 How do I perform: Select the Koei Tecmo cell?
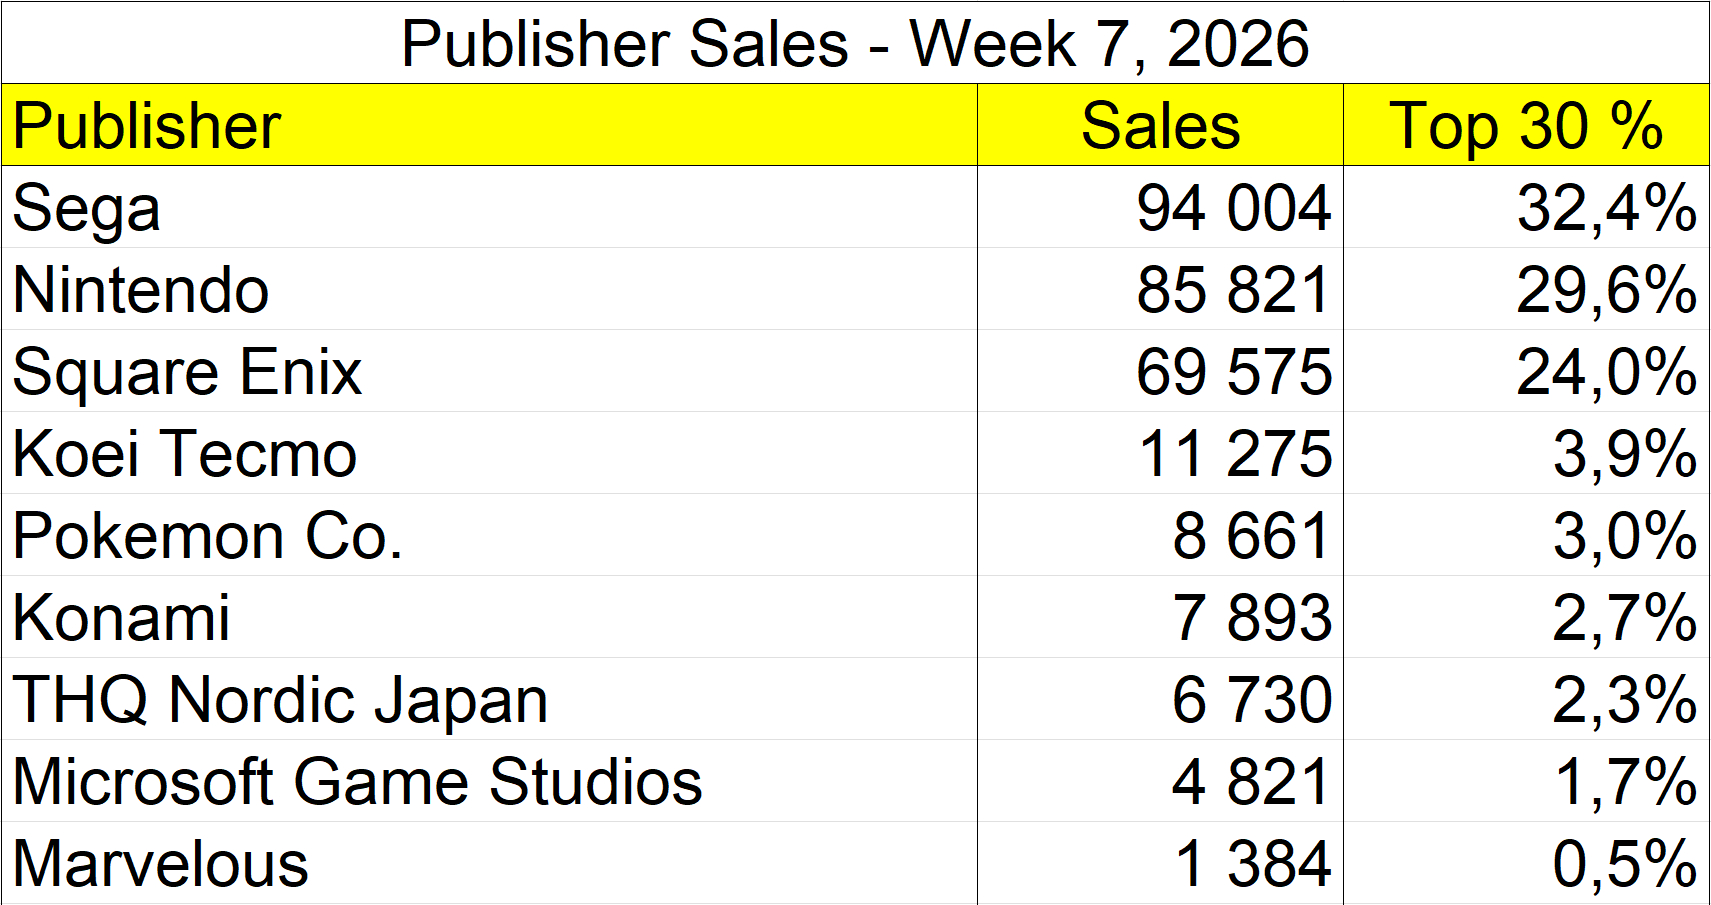pos(185,454)
